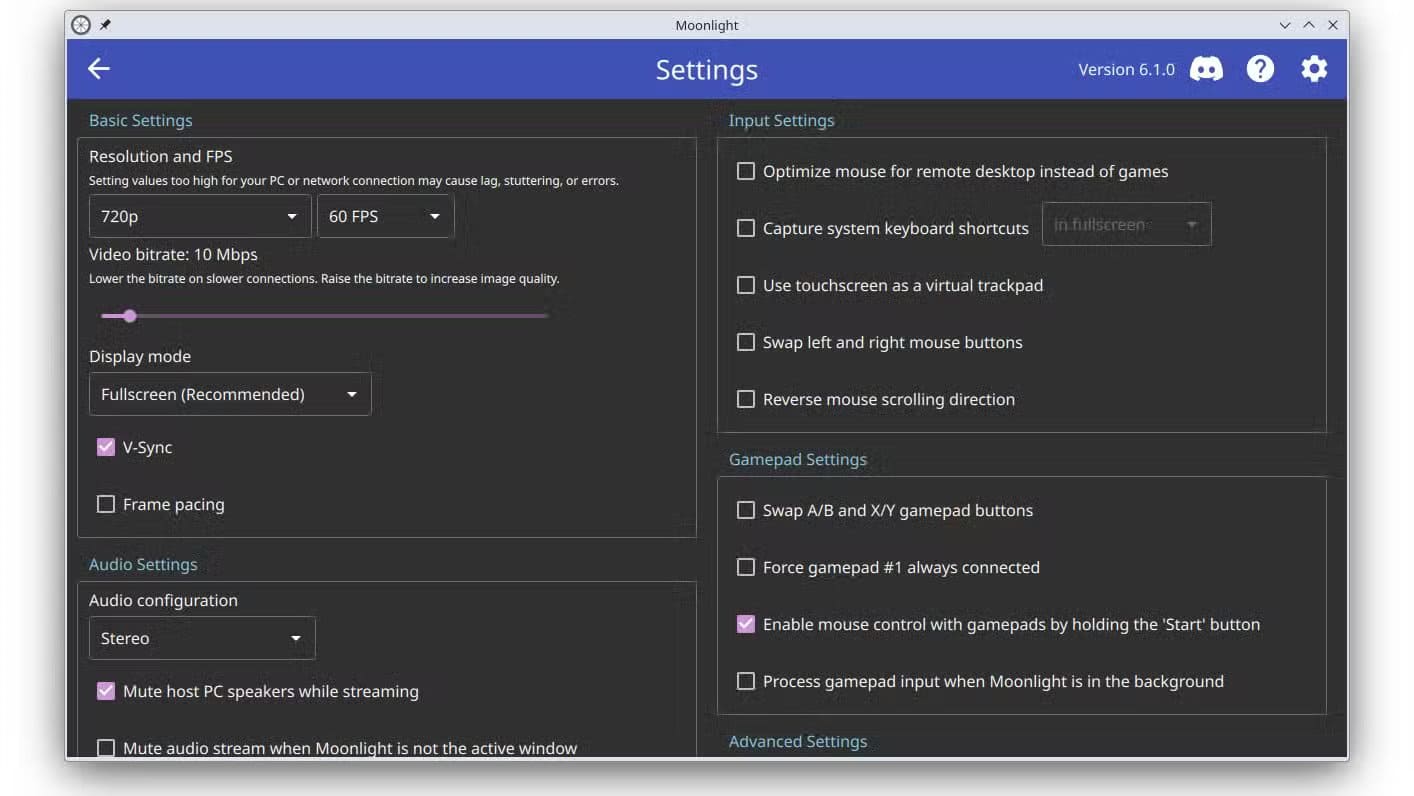Check Mute audio stream when not active window

(105, 748)
